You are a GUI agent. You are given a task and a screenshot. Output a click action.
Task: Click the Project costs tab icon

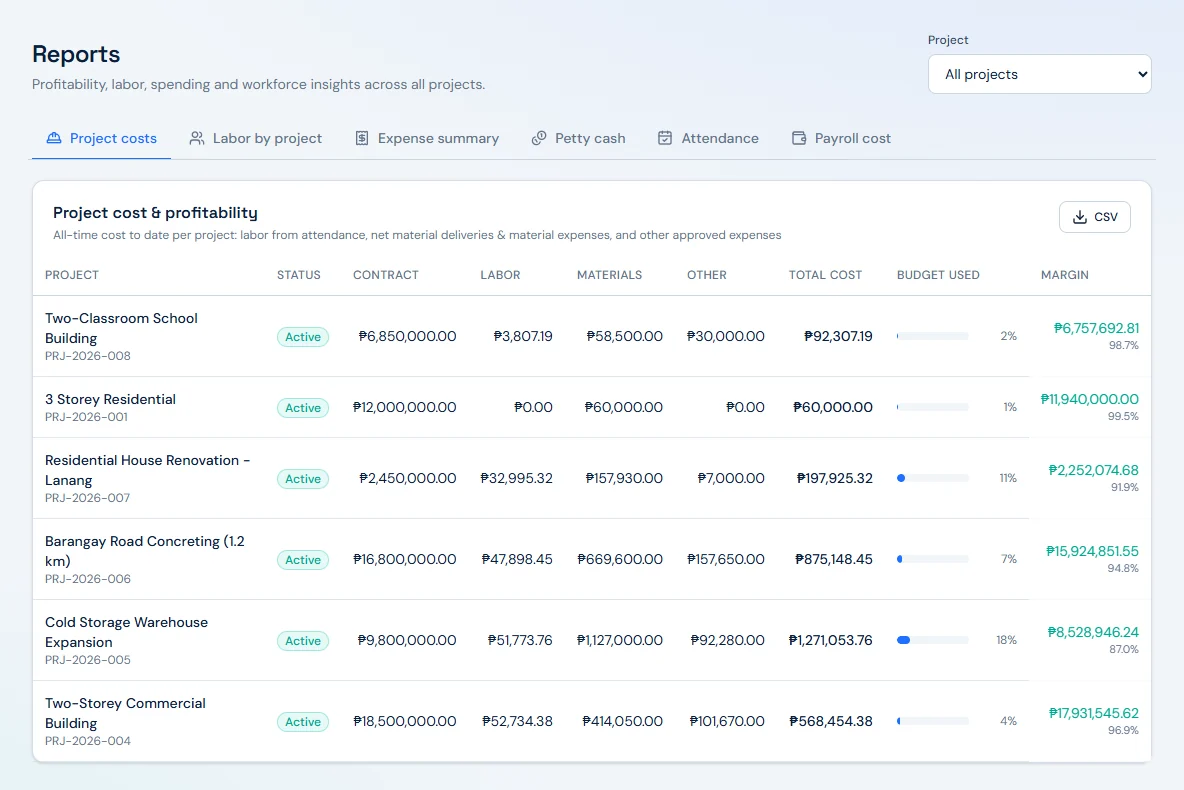[x=54, y=138]
